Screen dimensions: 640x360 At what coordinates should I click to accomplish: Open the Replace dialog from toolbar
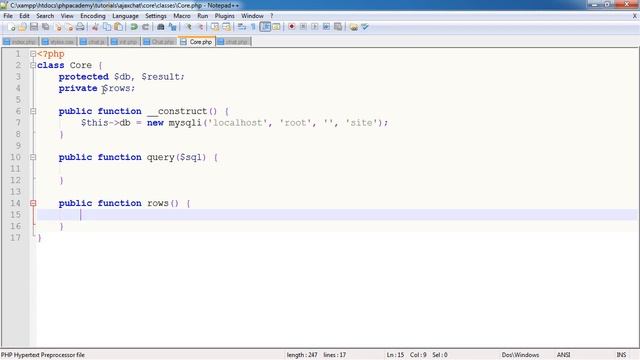coord(172,27)
